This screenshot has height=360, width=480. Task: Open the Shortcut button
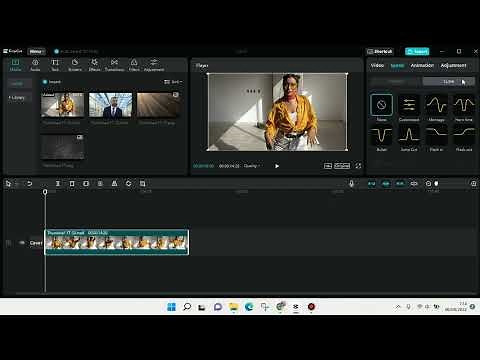click(x=380, y=51)
